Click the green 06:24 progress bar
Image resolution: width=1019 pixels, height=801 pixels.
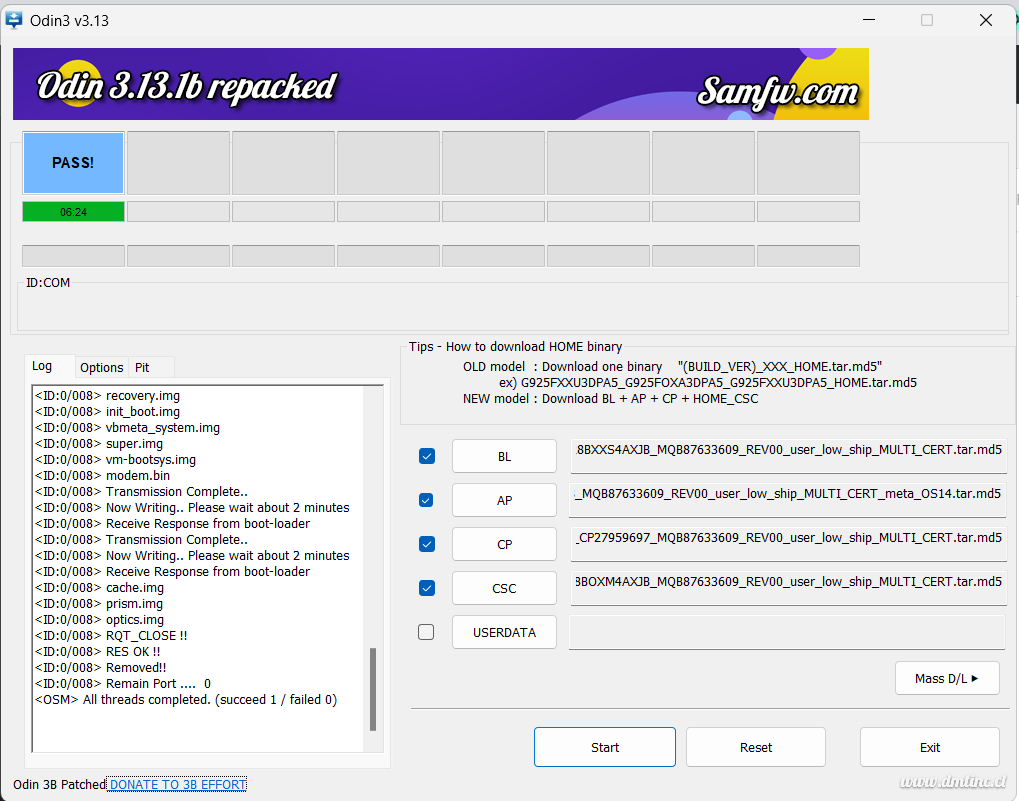[x=73, y=212]
